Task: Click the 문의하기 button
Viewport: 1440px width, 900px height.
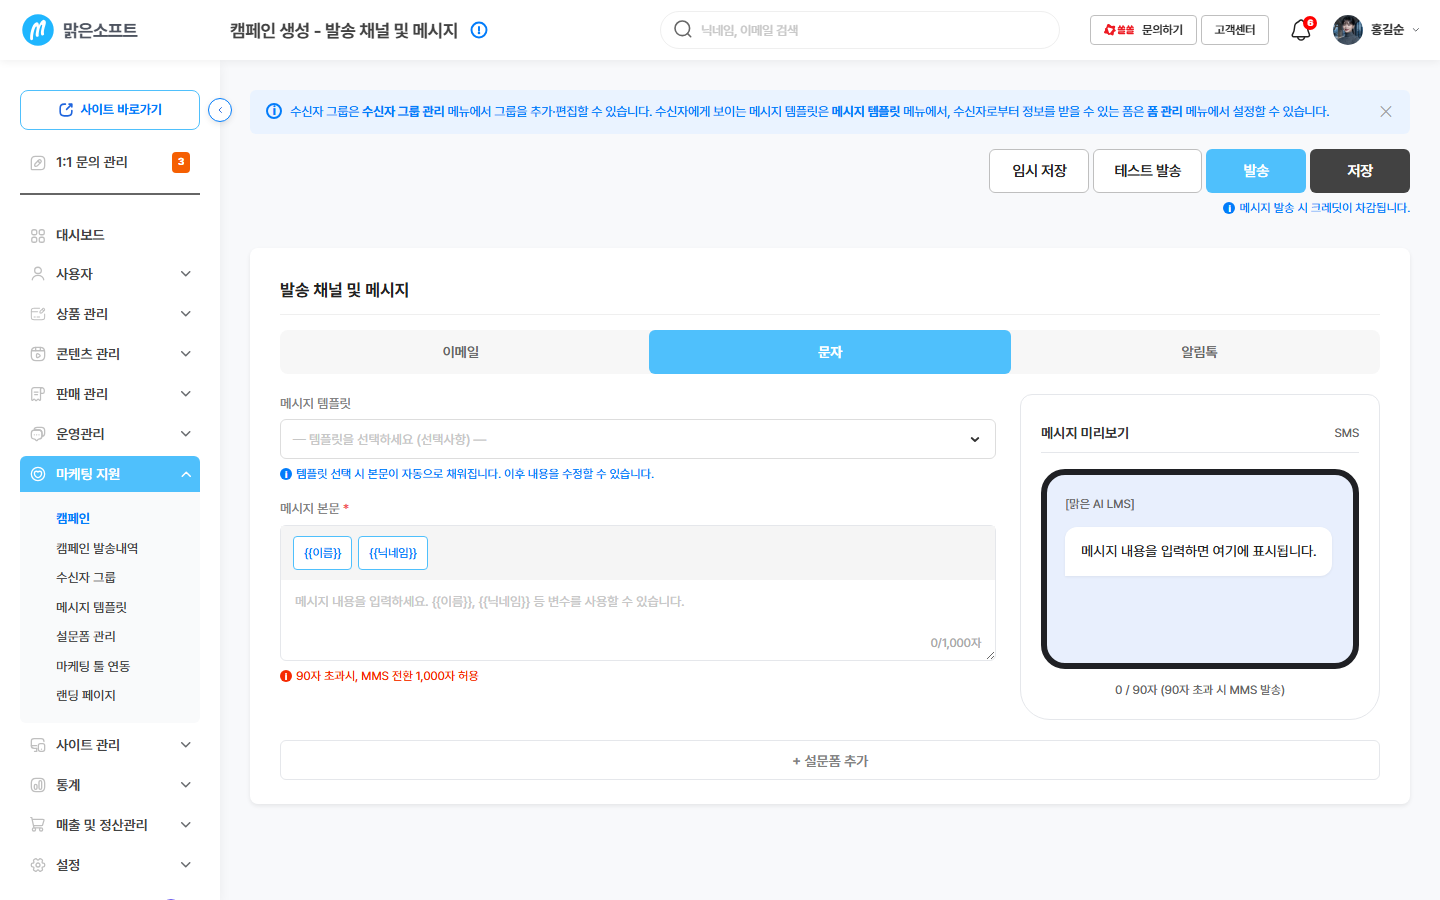Action: pyautogui.click(x=1143, y=30)
